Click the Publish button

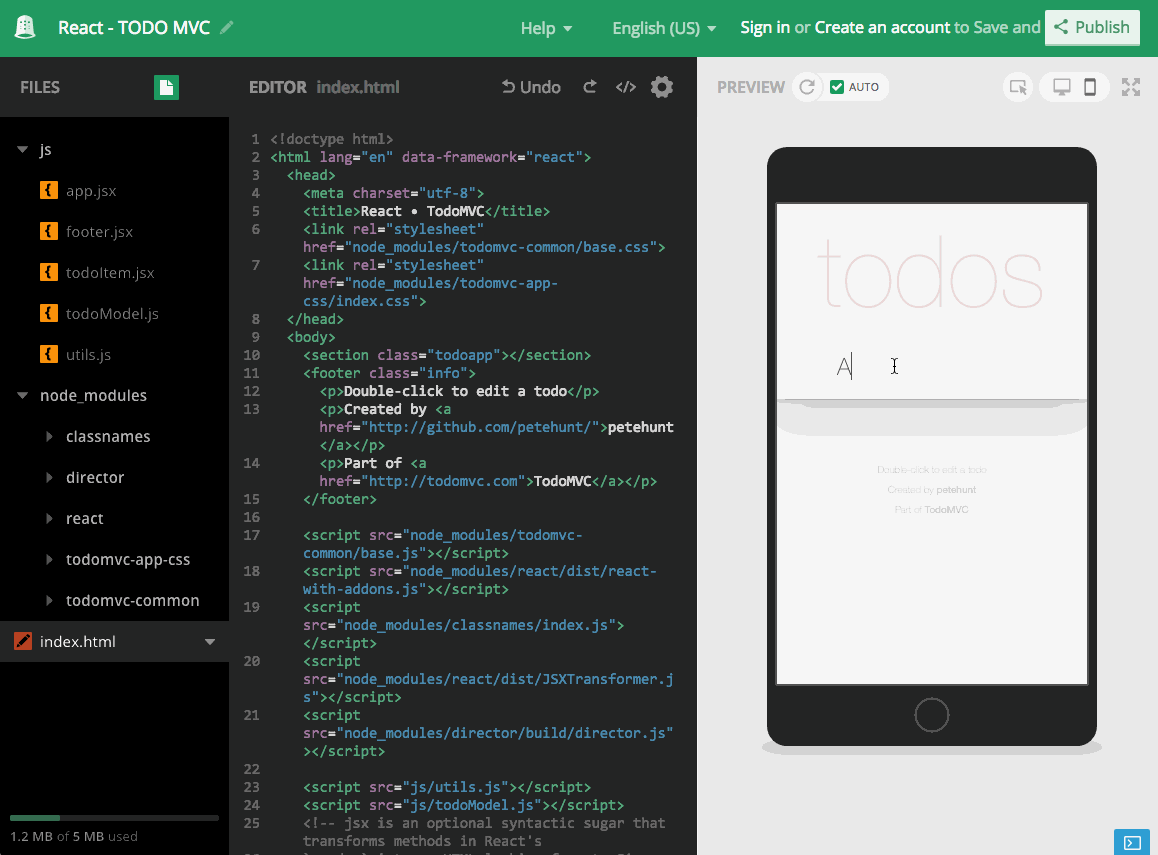coord(1092,28)
